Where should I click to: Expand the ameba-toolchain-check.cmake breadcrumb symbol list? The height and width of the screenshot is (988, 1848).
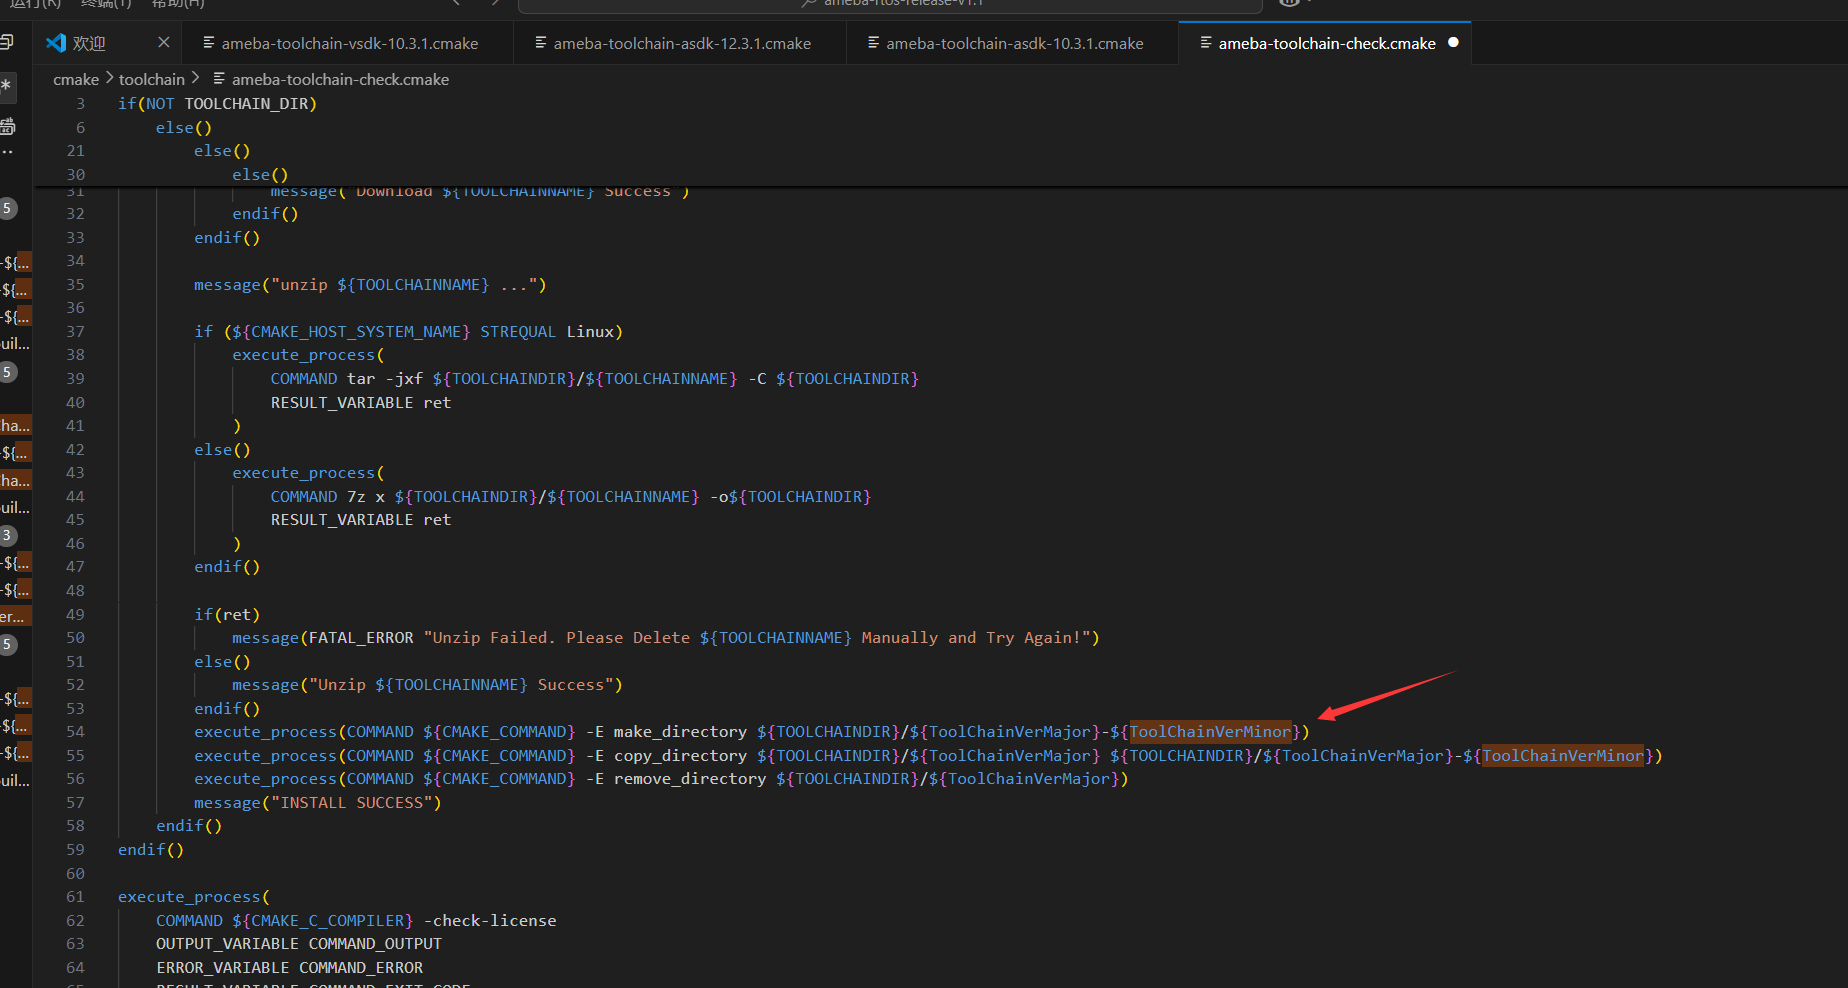point(340,79)
